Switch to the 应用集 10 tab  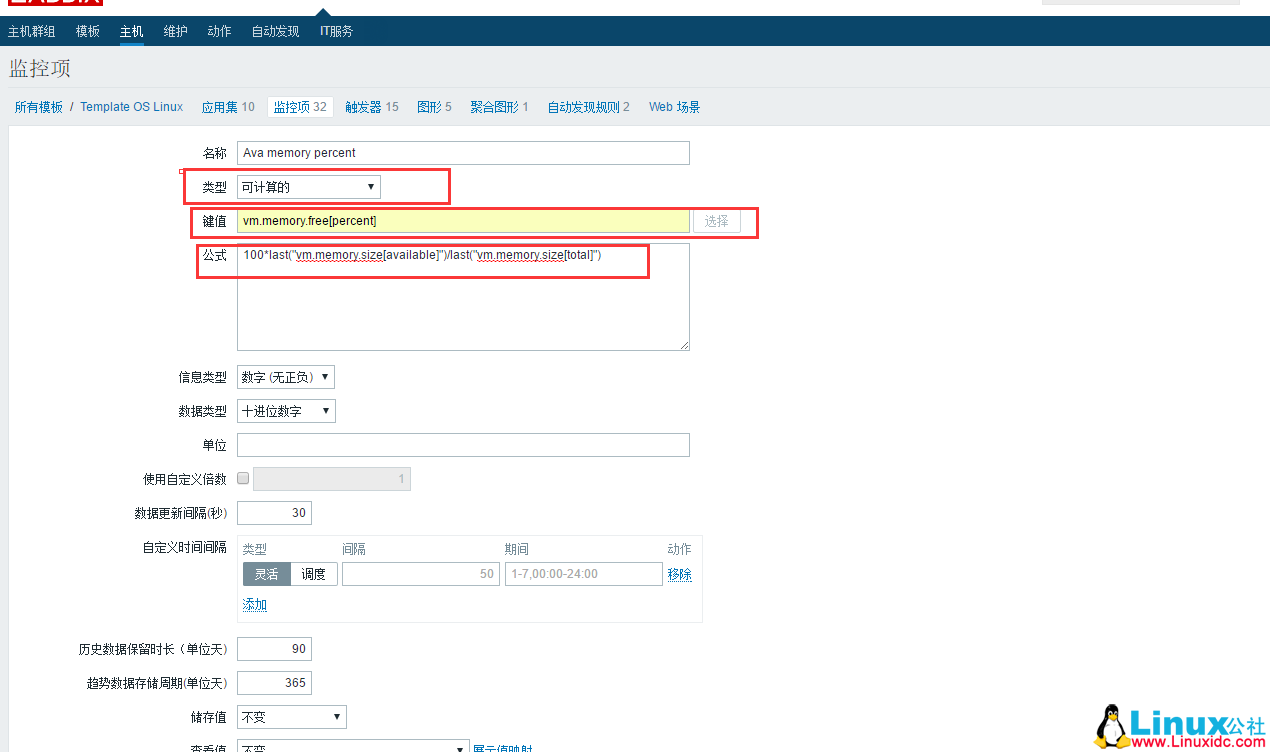(228, 106)
